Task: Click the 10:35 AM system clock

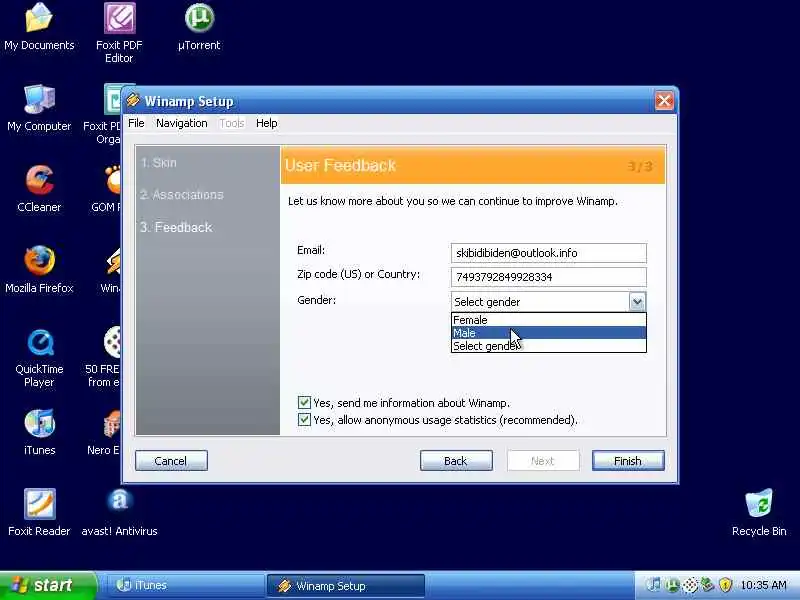Action: [x=763, y=585]
